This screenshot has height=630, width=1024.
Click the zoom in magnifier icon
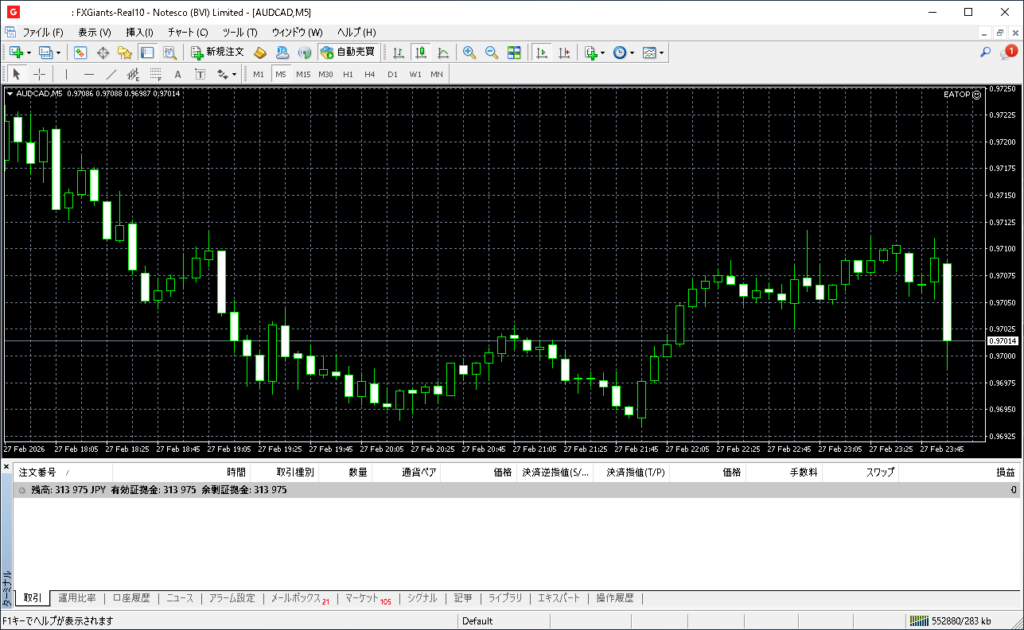468,52
